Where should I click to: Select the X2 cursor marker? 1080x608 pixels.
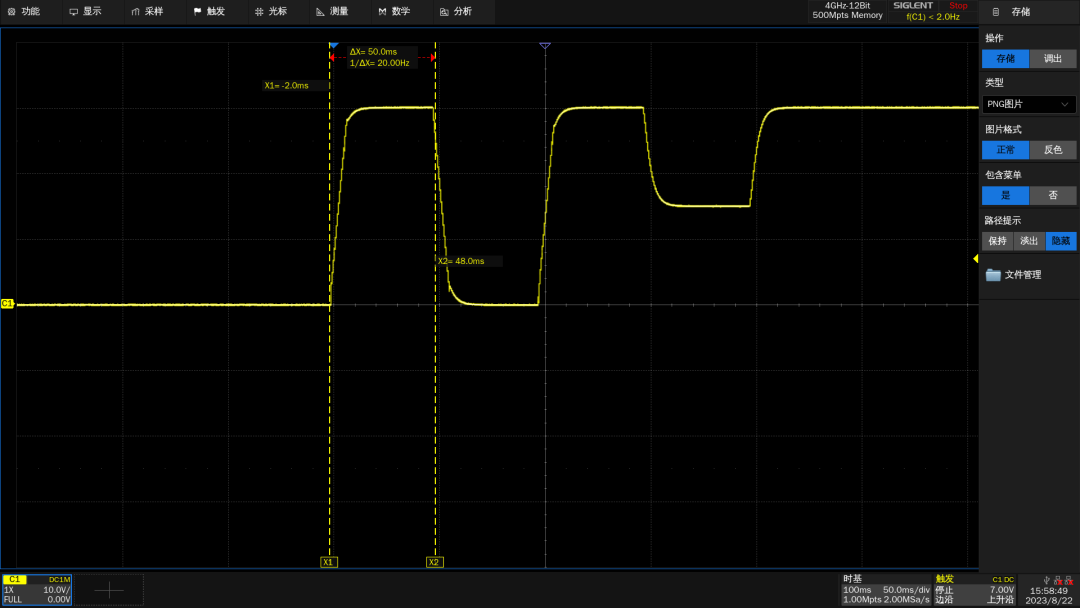[x=434, y=562]
